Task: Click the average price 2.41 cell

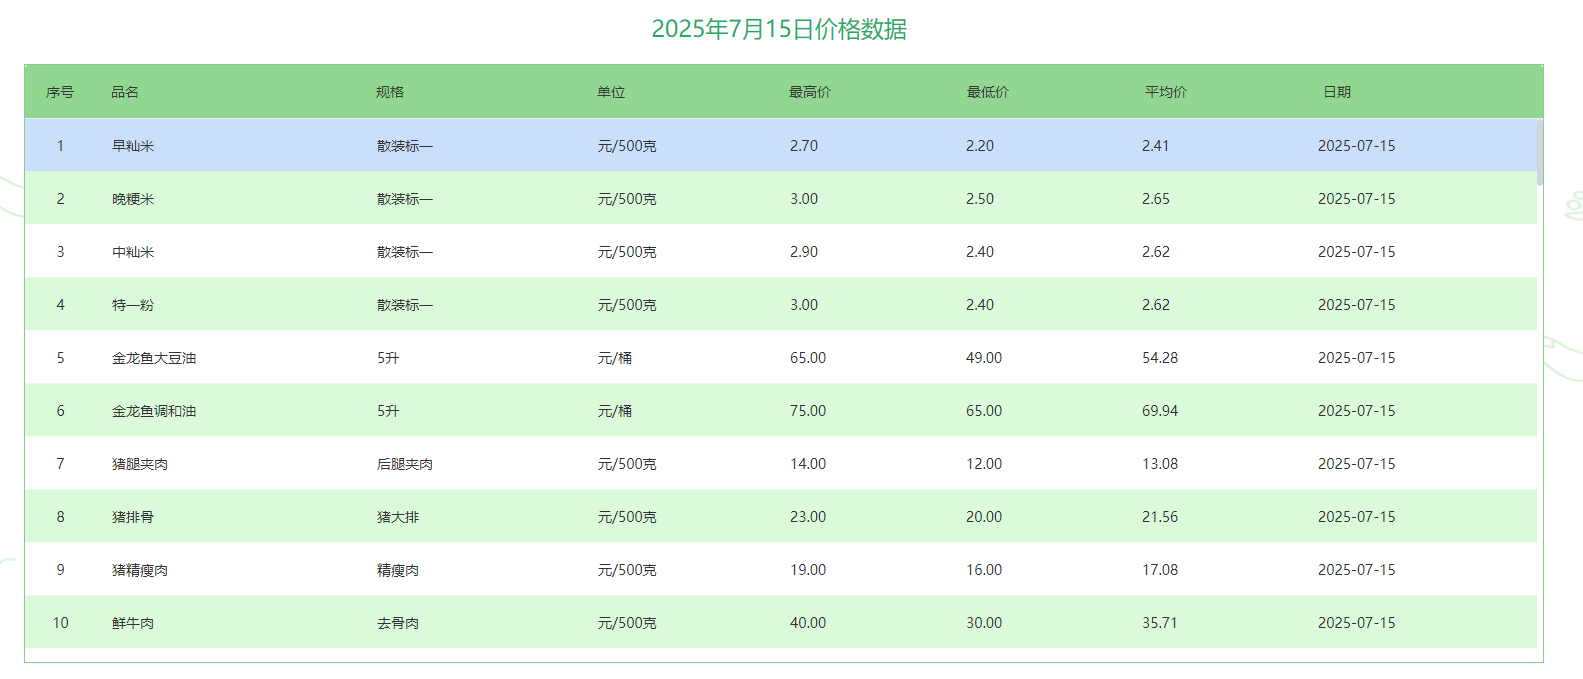Action: point(1156,146)
